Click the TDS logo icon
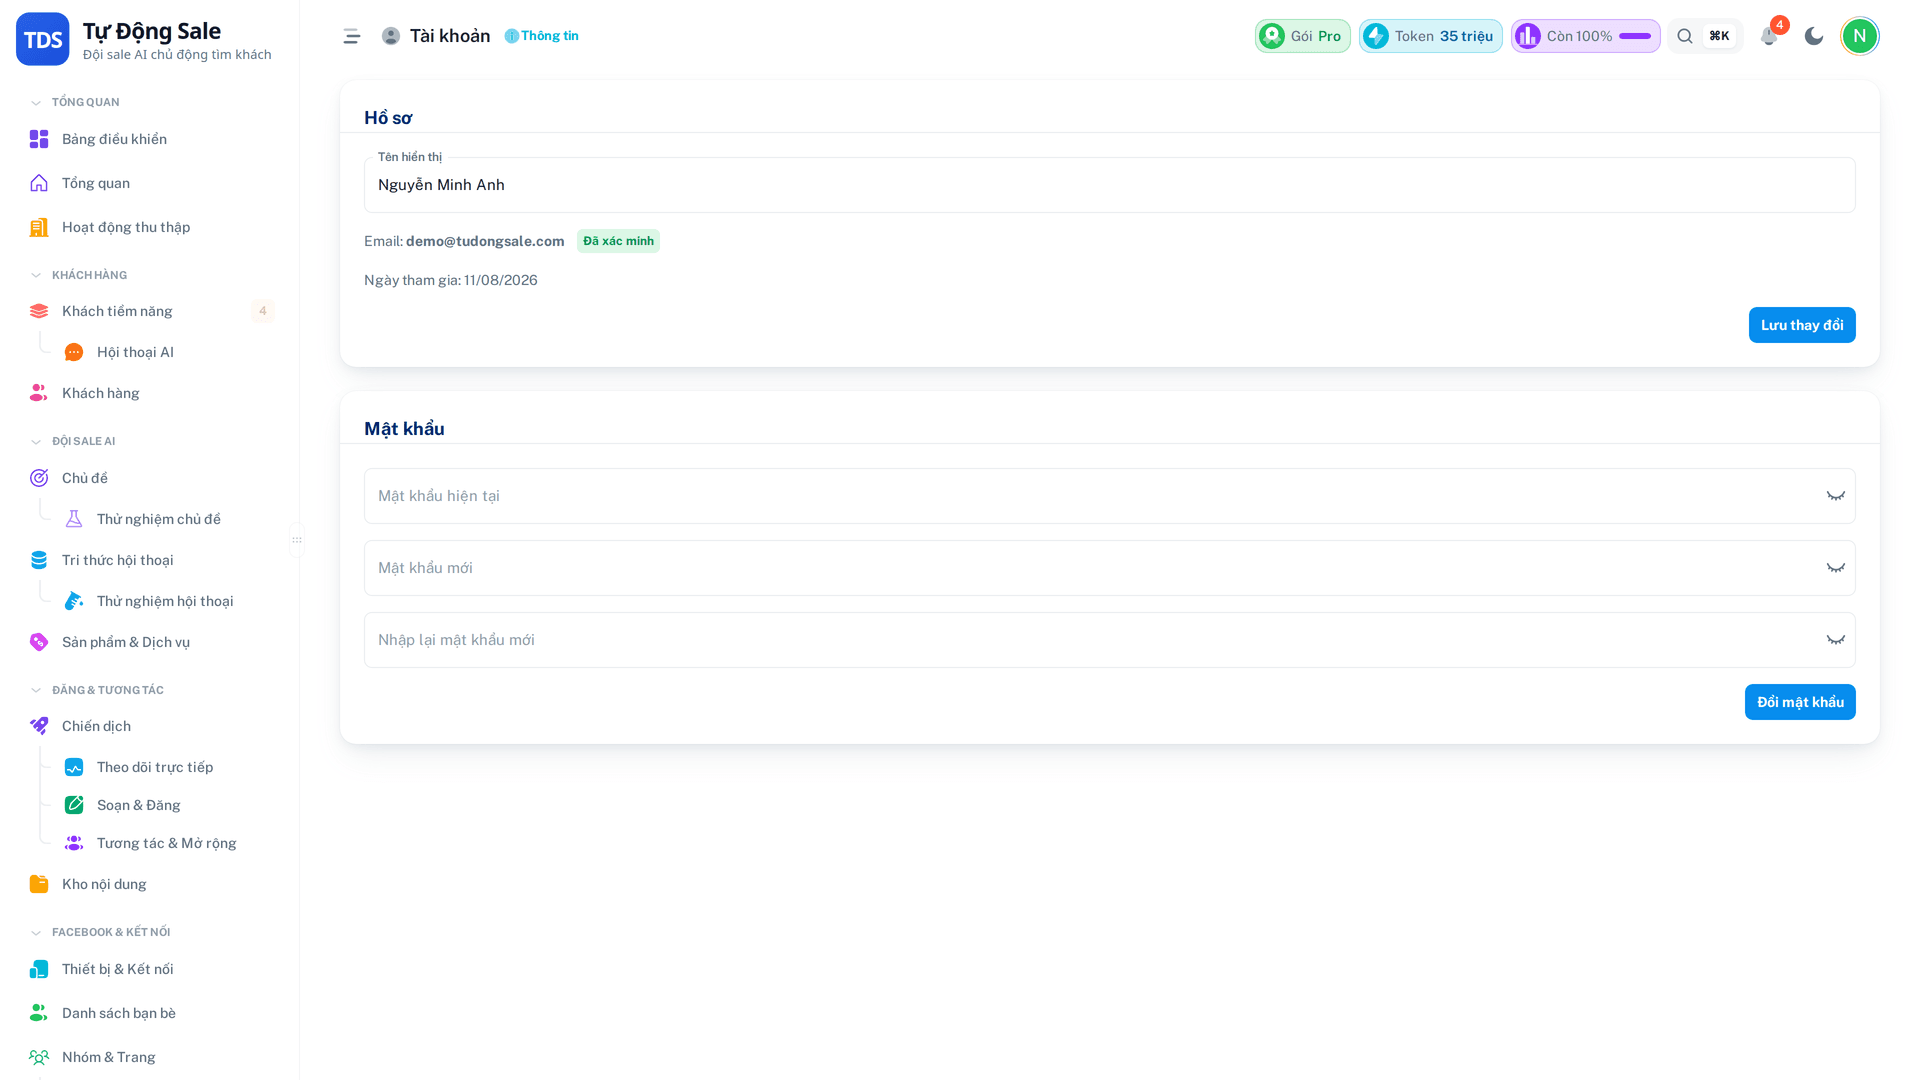 (x=42, y=39)
